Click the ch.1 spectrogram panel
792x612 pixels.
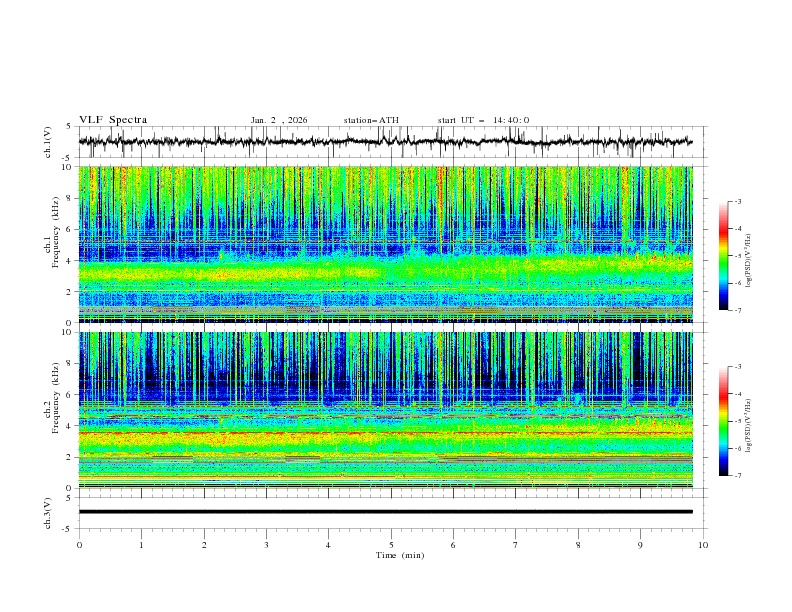(385, 244)
